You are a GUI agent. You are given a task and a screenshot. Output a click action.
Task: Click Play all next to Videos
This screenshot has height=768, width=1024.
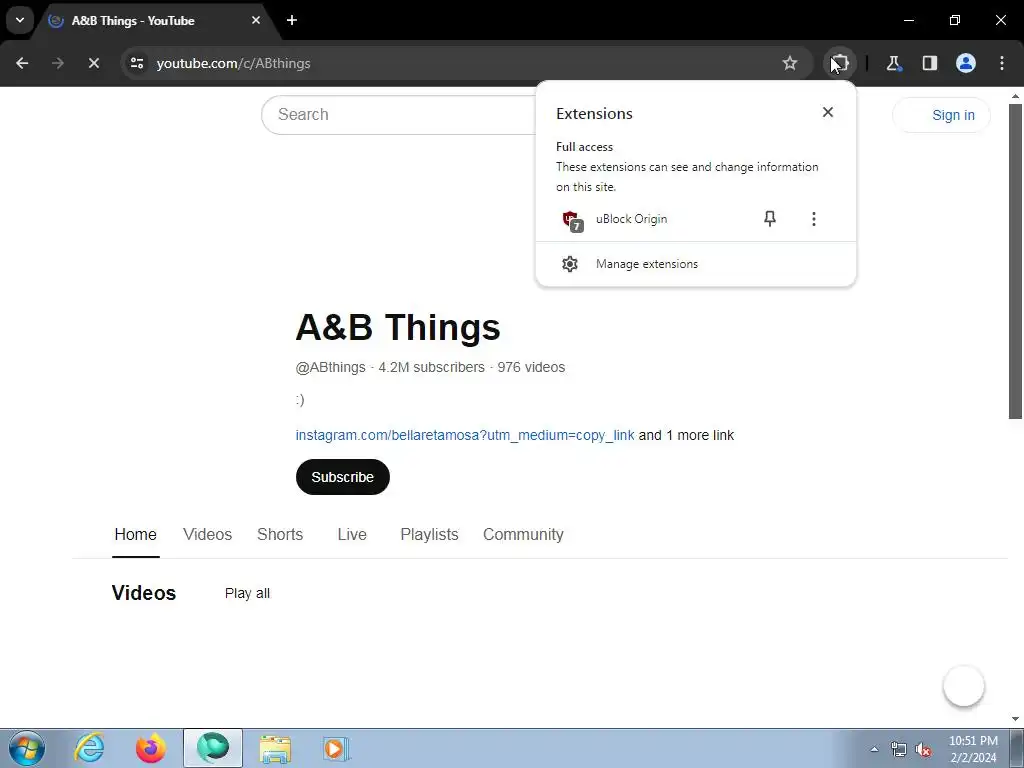(248, 593)
